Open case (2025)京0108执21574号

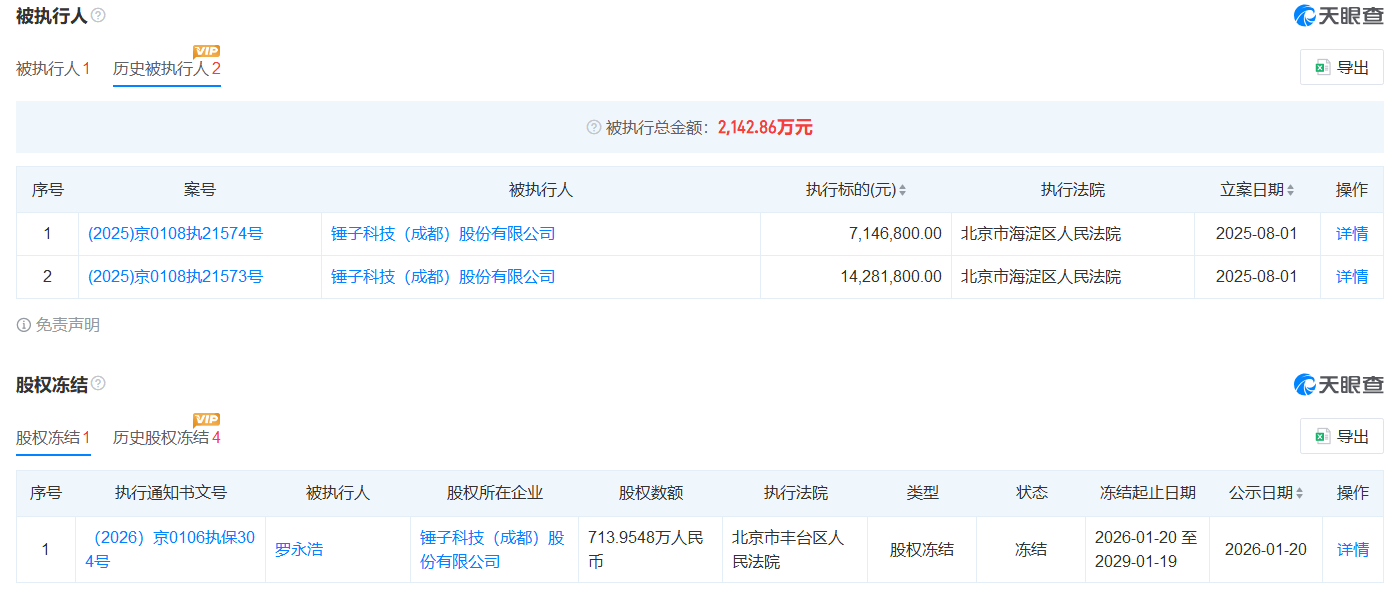175,234
